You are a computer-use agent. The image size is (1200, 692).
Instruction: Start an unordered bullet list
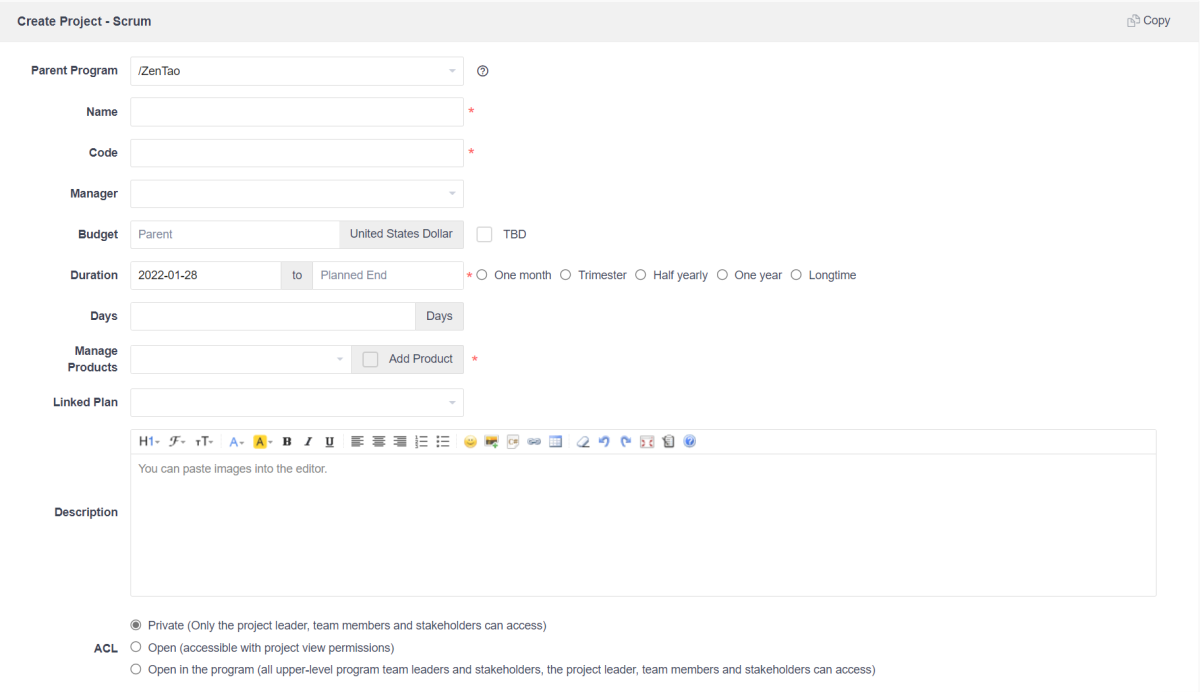click(443, 442)
